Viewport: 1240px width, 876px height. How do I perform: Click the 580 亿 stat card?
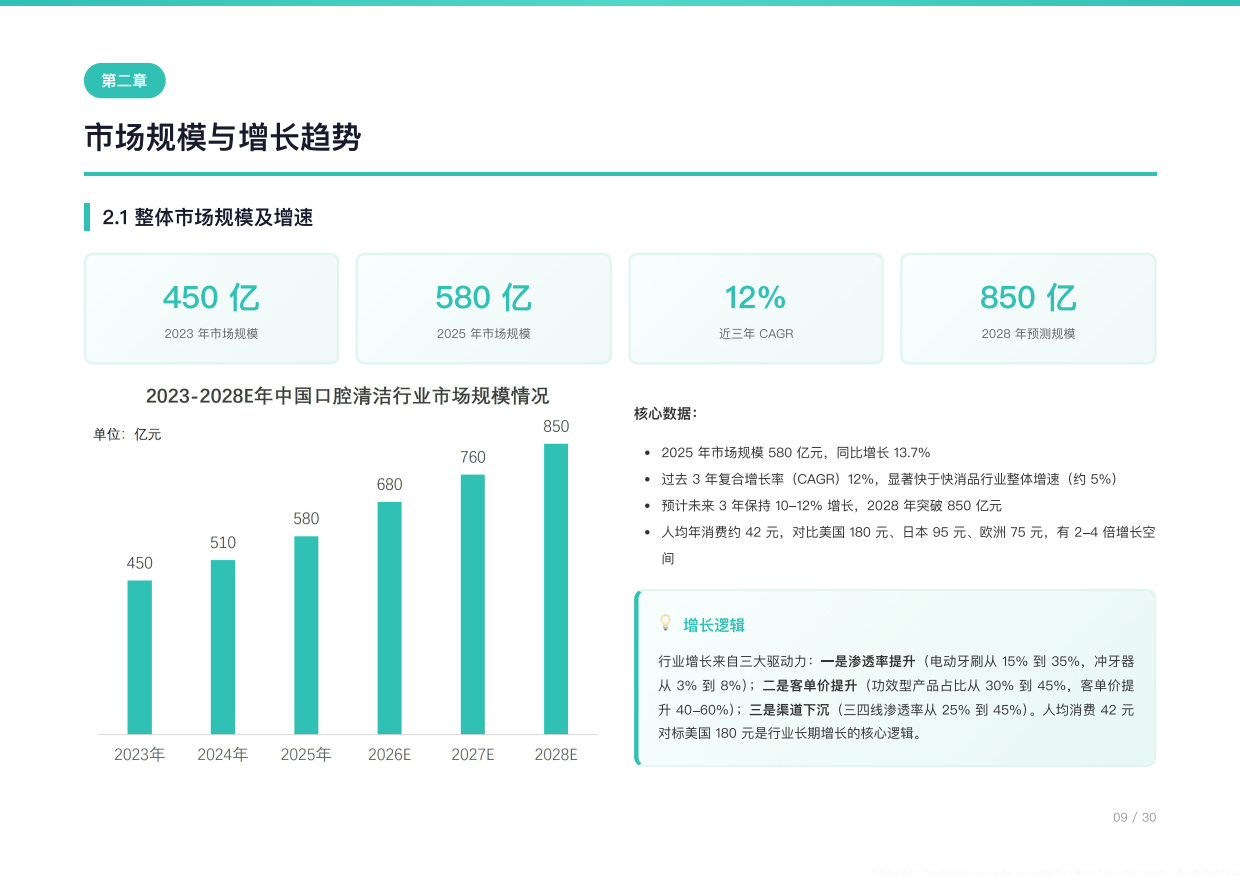pos(484,308)
